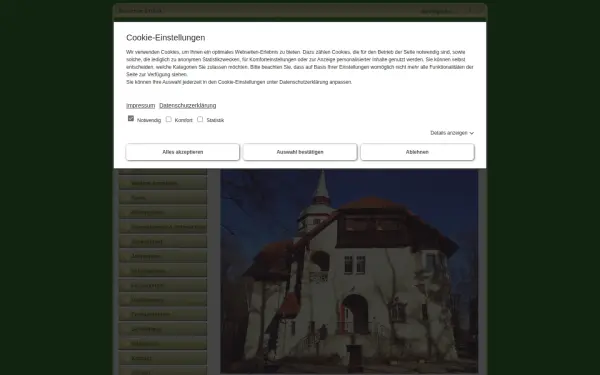Enable the Komfort cookies checkbox
The height and width of the screenshot is (375, 600).
[x=168, y=119]
